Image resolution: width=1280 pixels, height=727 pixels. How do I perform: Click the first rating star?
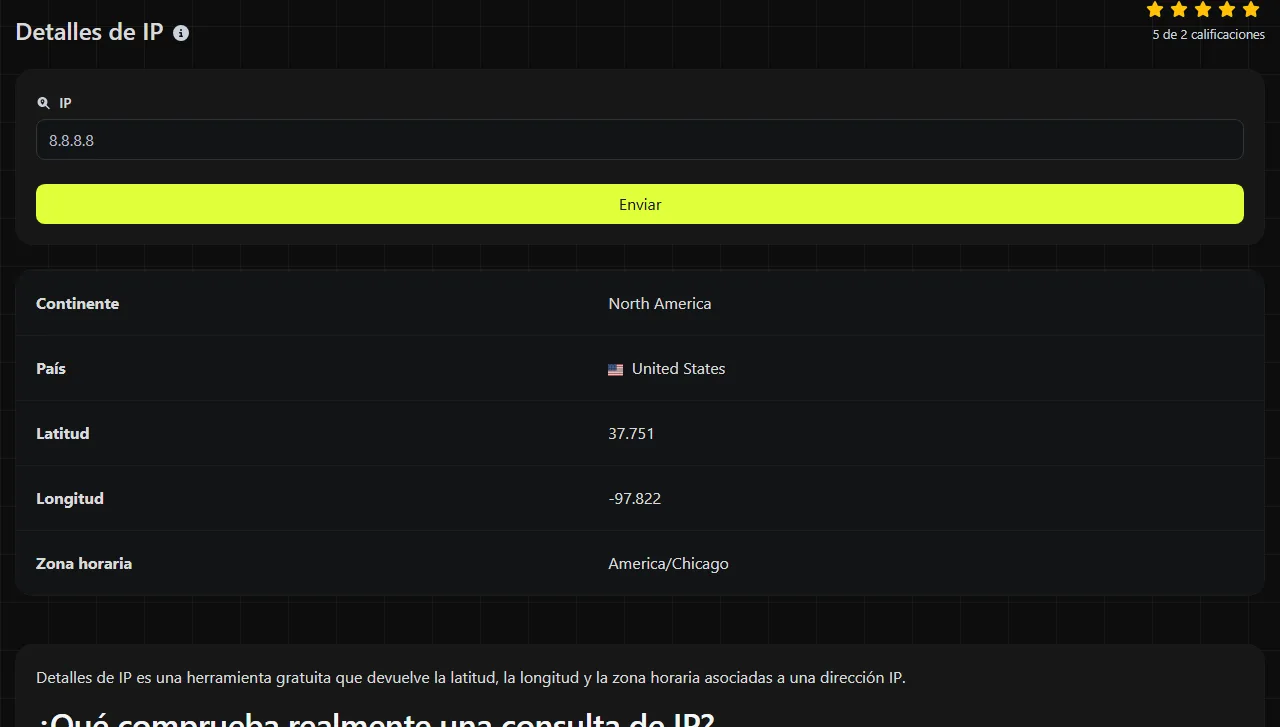point(1155,10)
